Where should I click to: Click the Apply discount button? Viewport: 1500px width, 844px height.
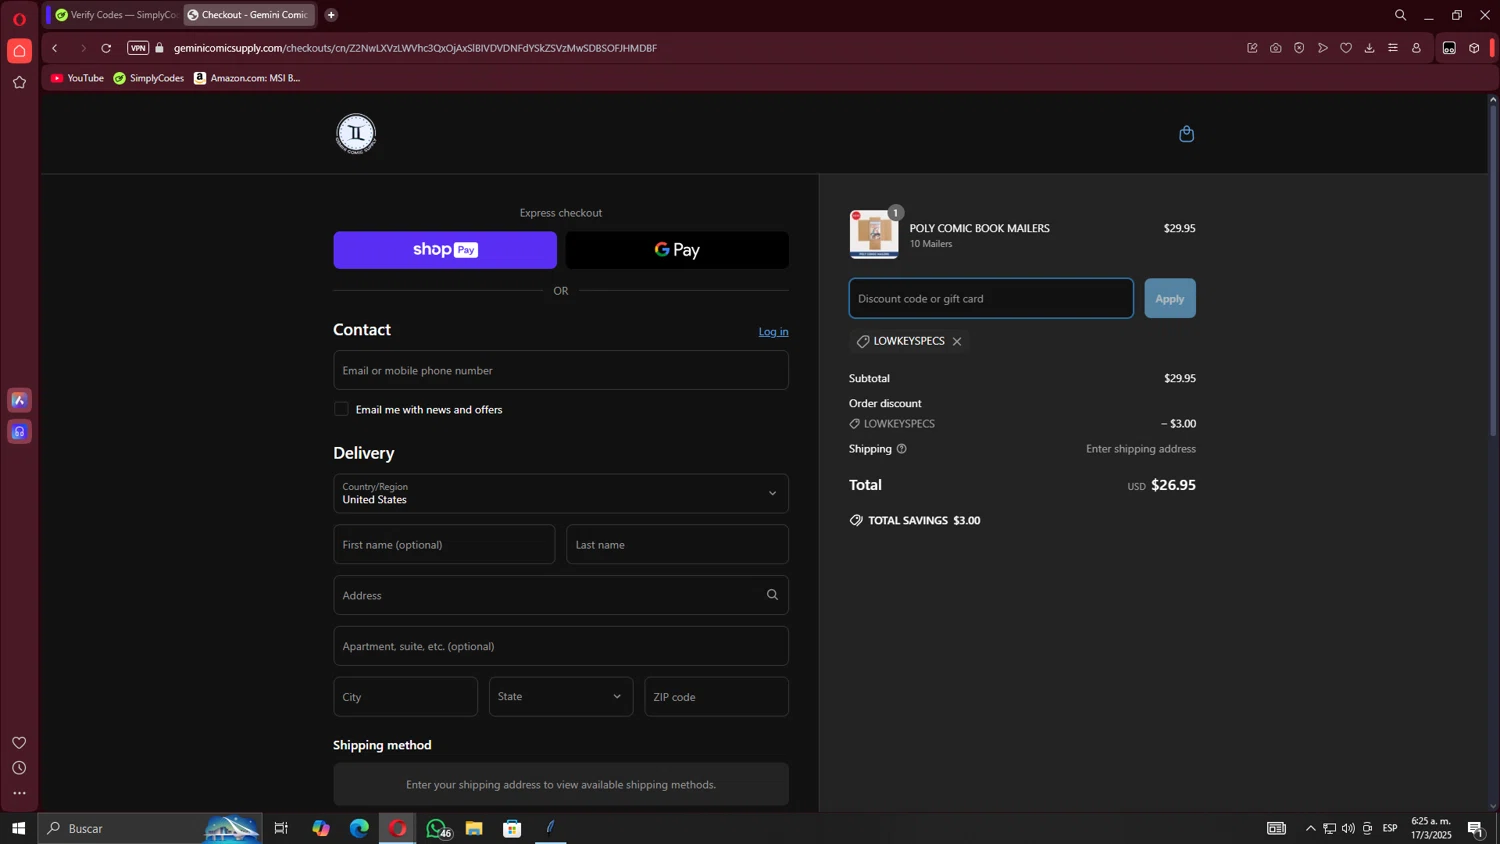click(x=1170, y=299)
